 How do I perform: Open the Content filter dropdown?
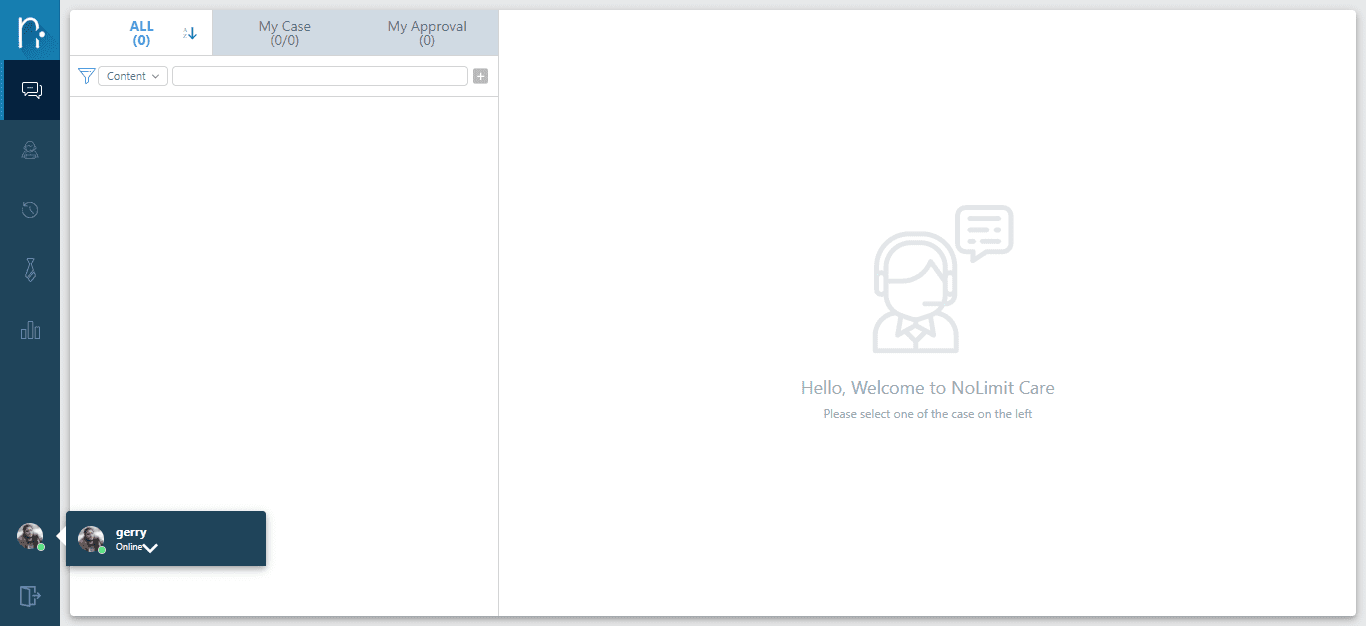click(x=133, y=76)
